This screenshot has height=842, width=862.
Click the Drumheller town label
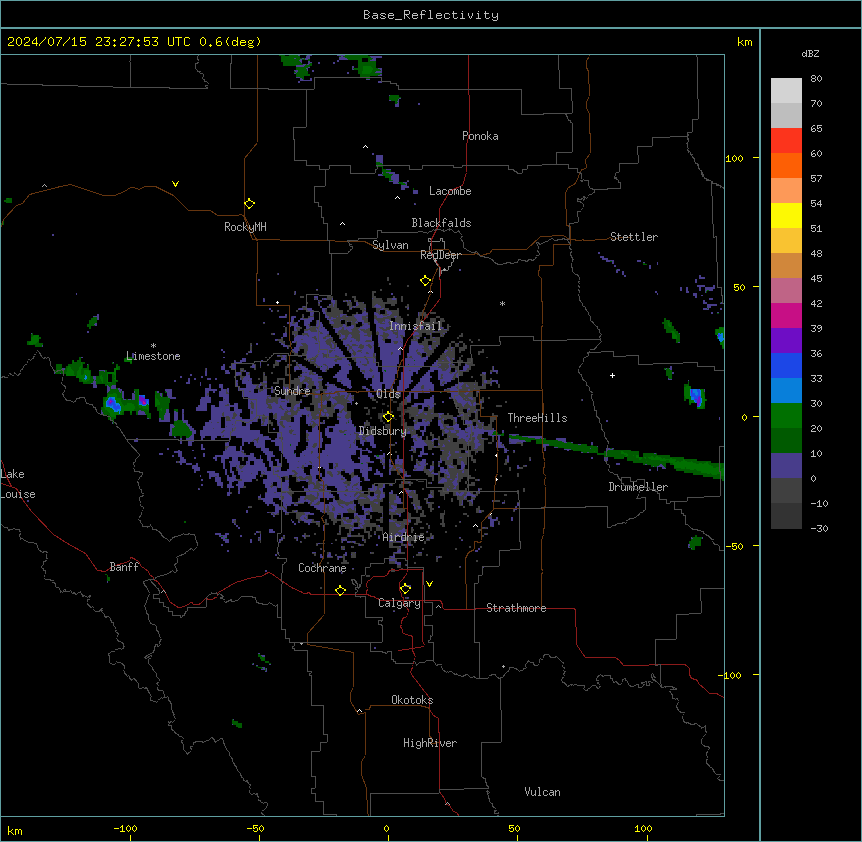pos(638,487)
